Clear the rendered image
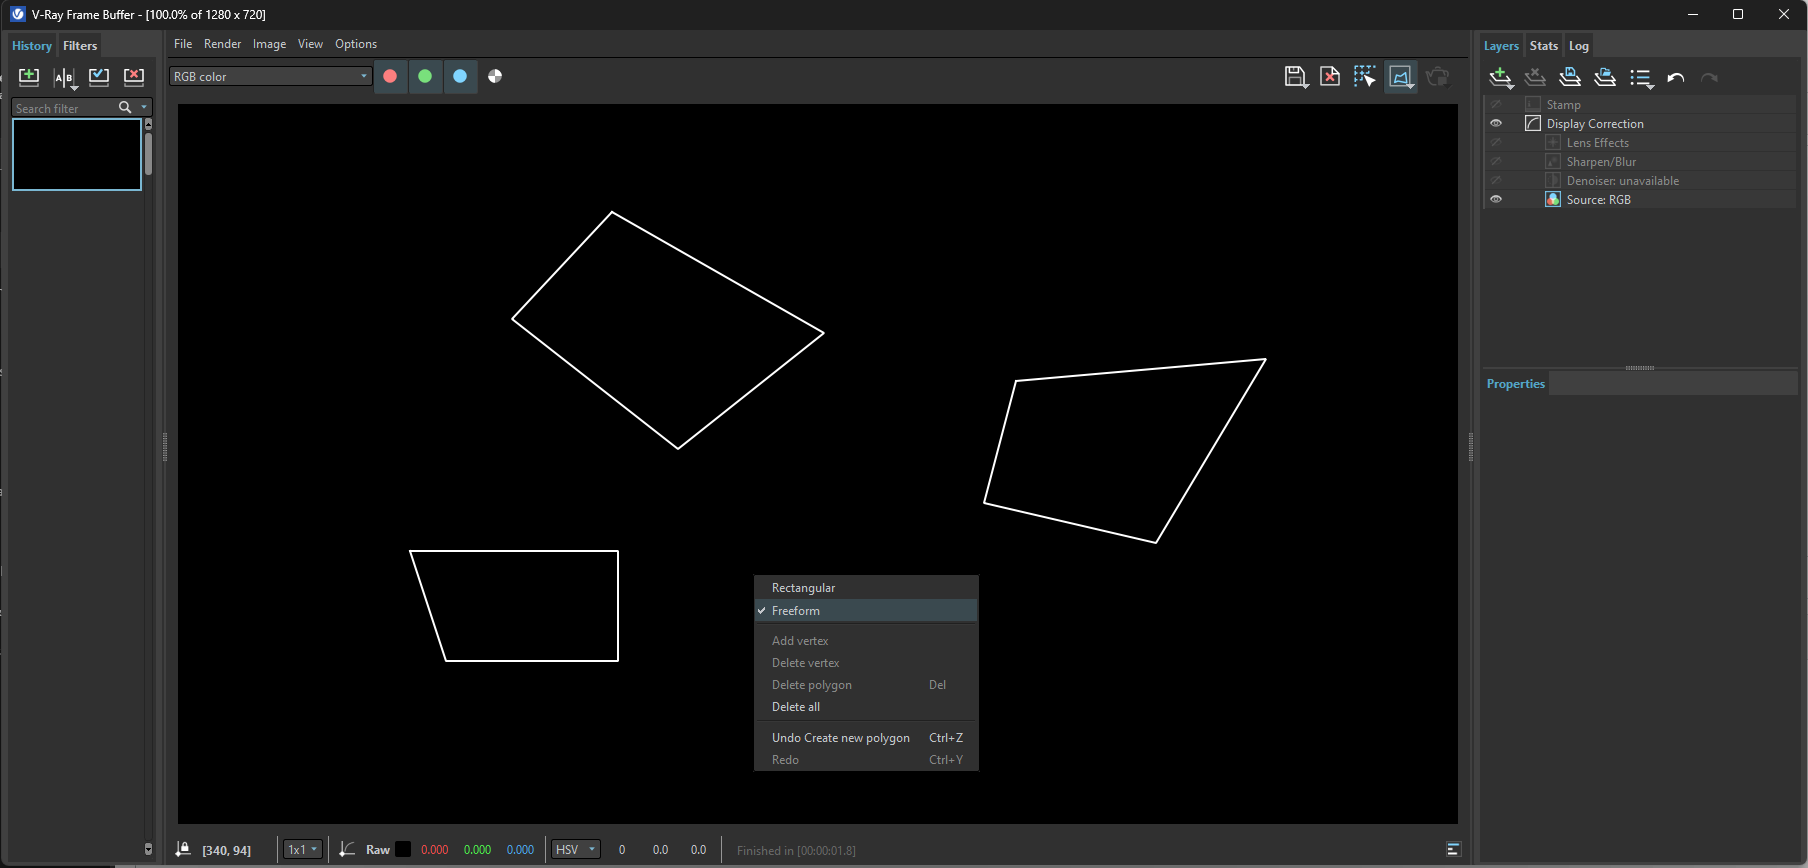This screenshot has height=868, width=1808. [x=1330, y=77]
